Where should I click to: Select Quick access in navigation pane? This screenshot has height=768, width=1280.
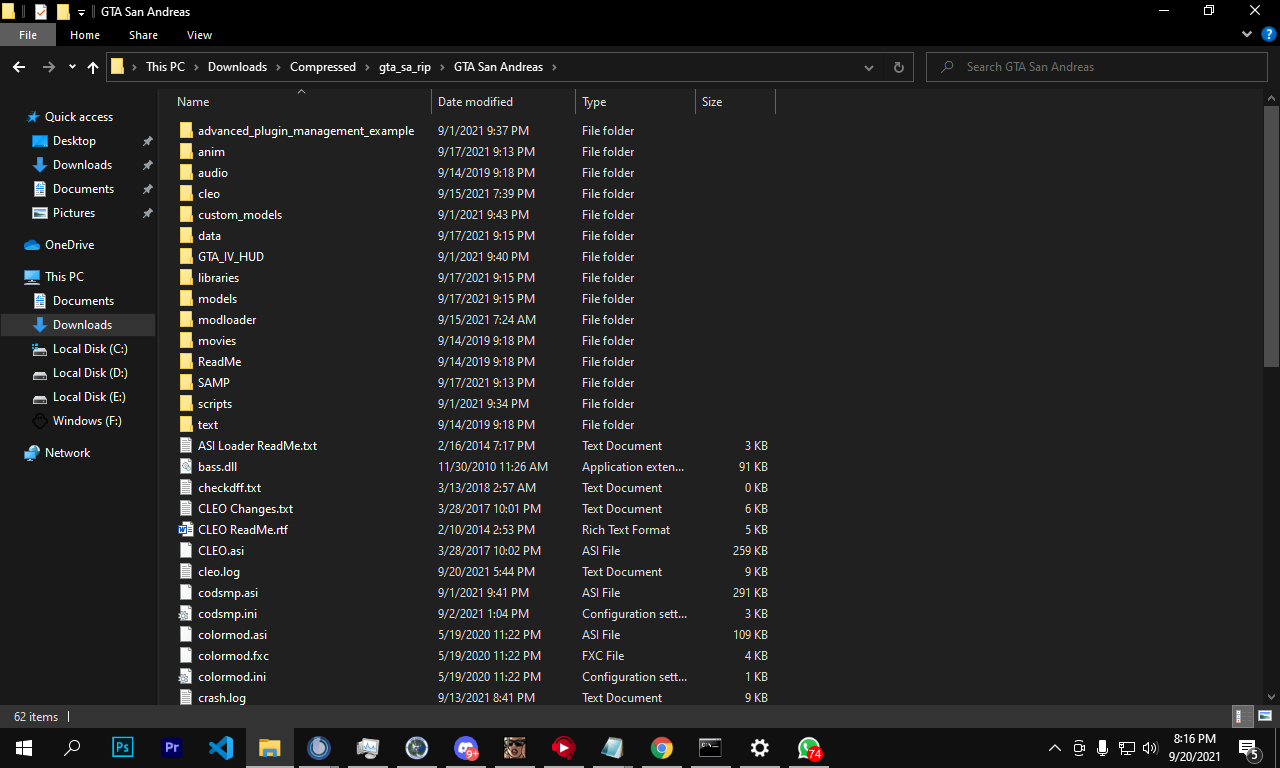tap(78, 117)
